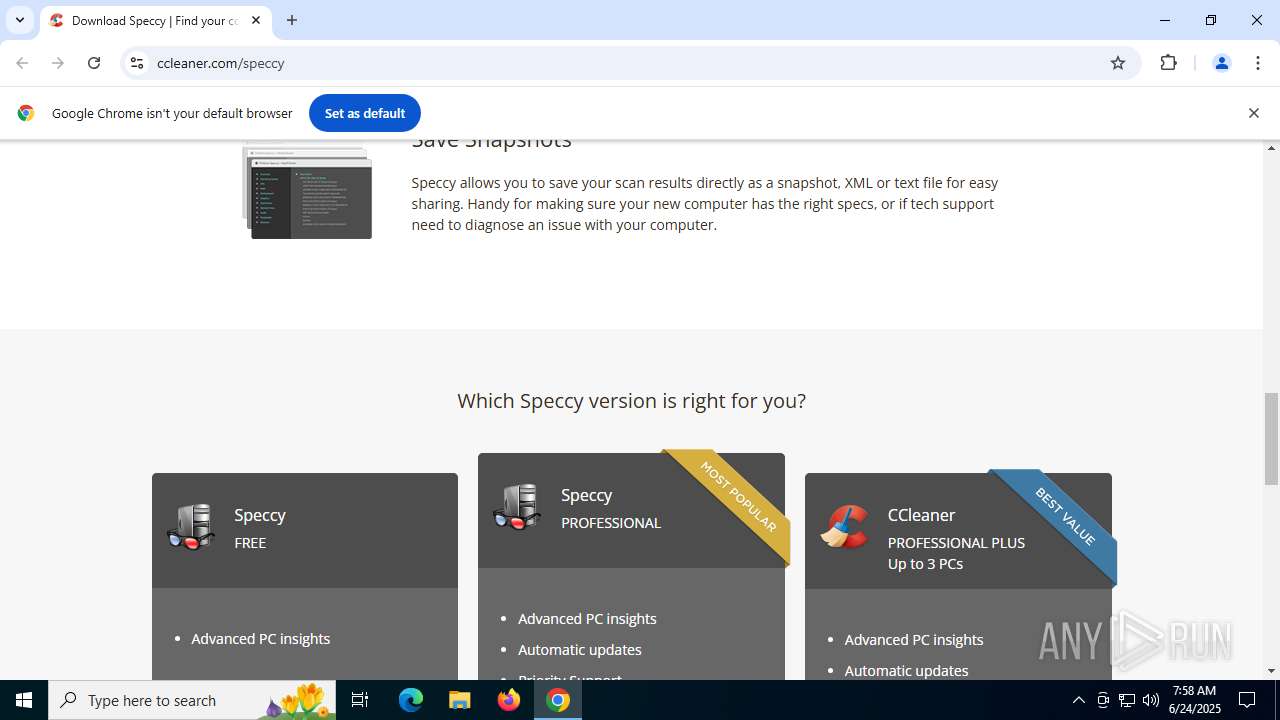Open the Windows Start menu

[24, 700]
